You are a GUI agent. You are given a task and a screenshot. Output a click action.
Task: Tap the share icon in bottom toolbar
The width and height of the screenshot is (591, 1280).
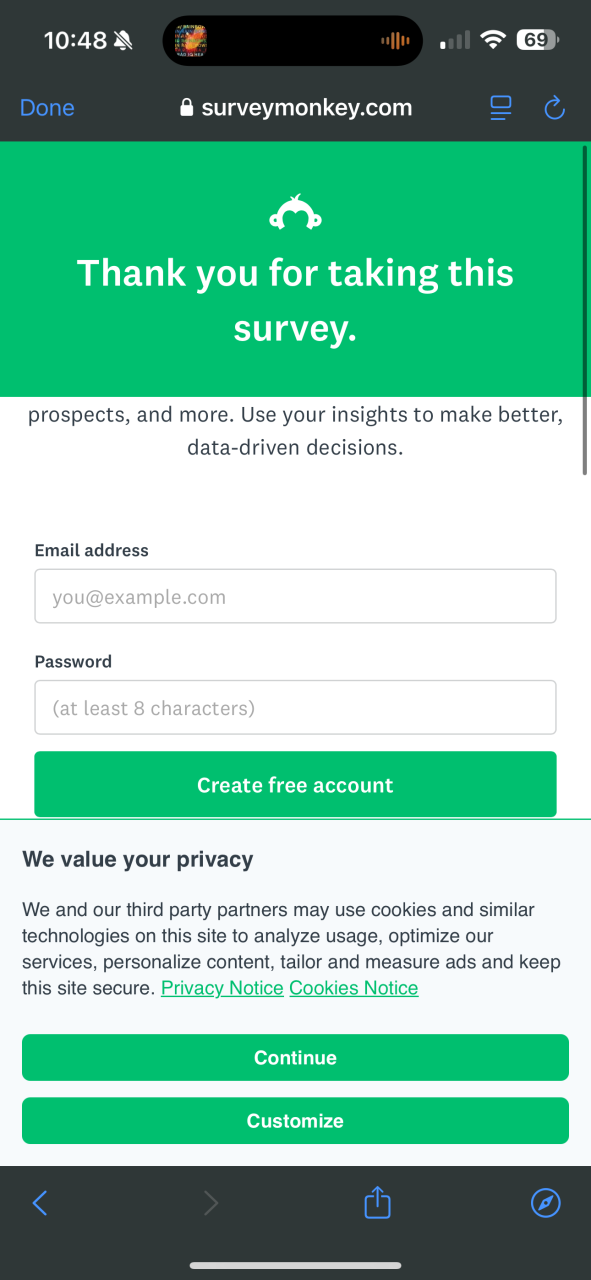point(377,1202)
